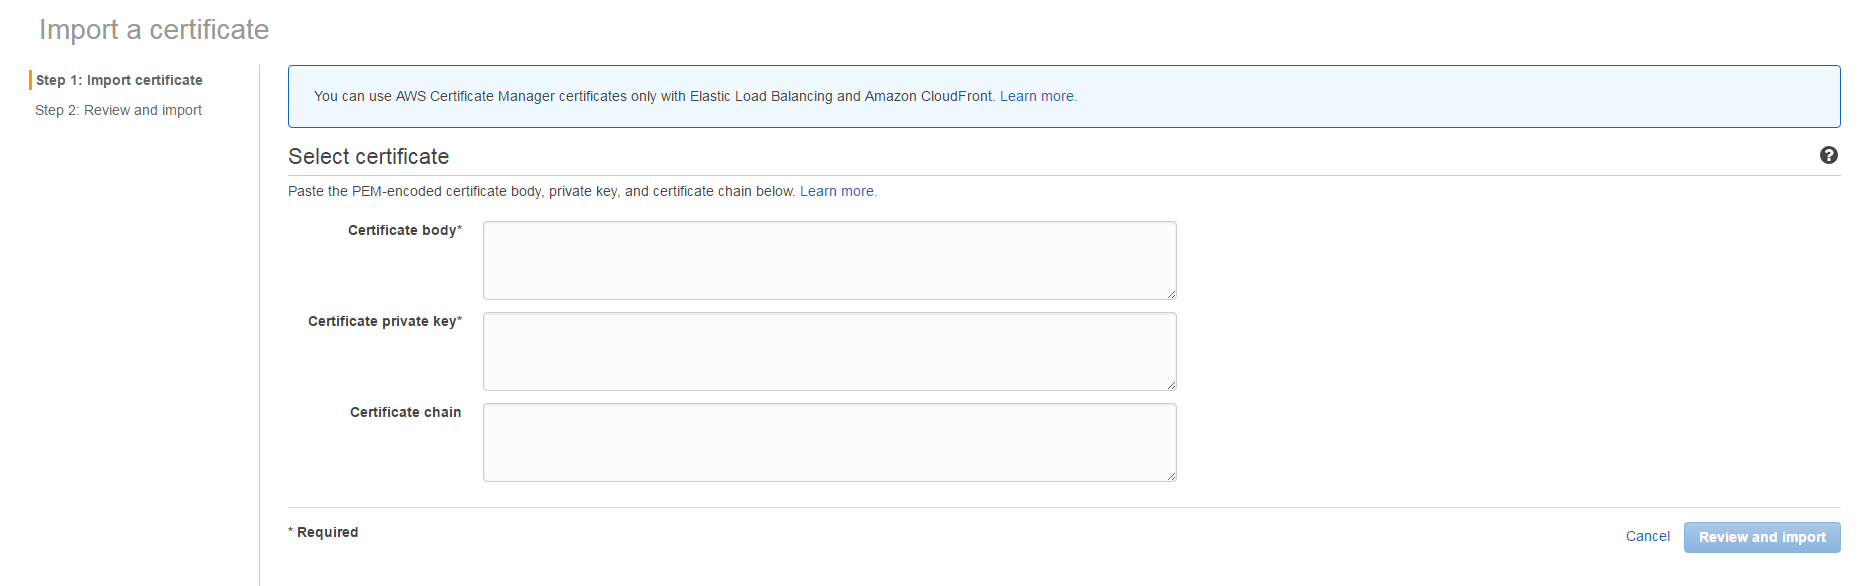
Task: Click the private key field resize grip
Action: [x=1171, y=385]
